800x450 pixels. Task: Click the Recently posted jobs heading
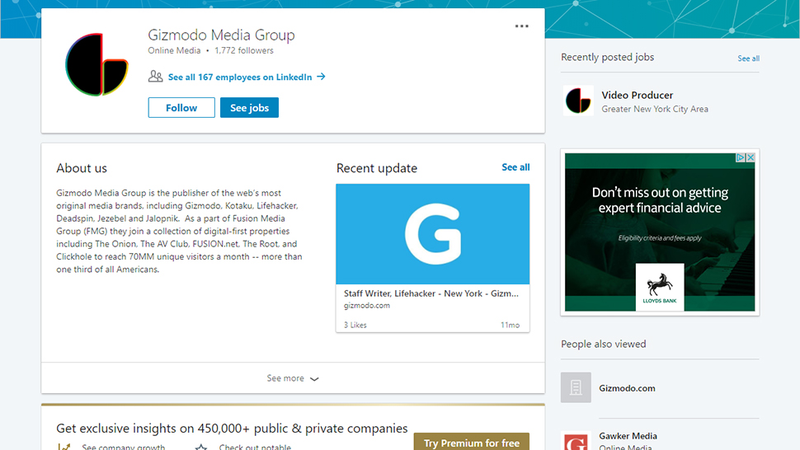tap(607, 57)
